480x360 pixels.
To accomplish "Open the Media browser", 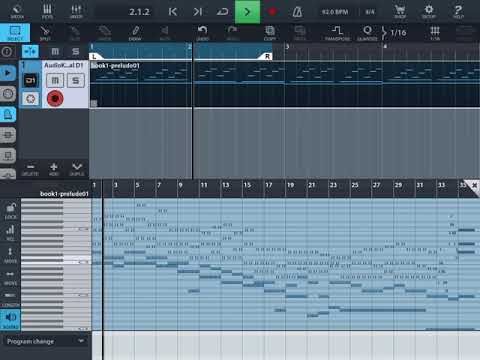I will tap(17, 12).
